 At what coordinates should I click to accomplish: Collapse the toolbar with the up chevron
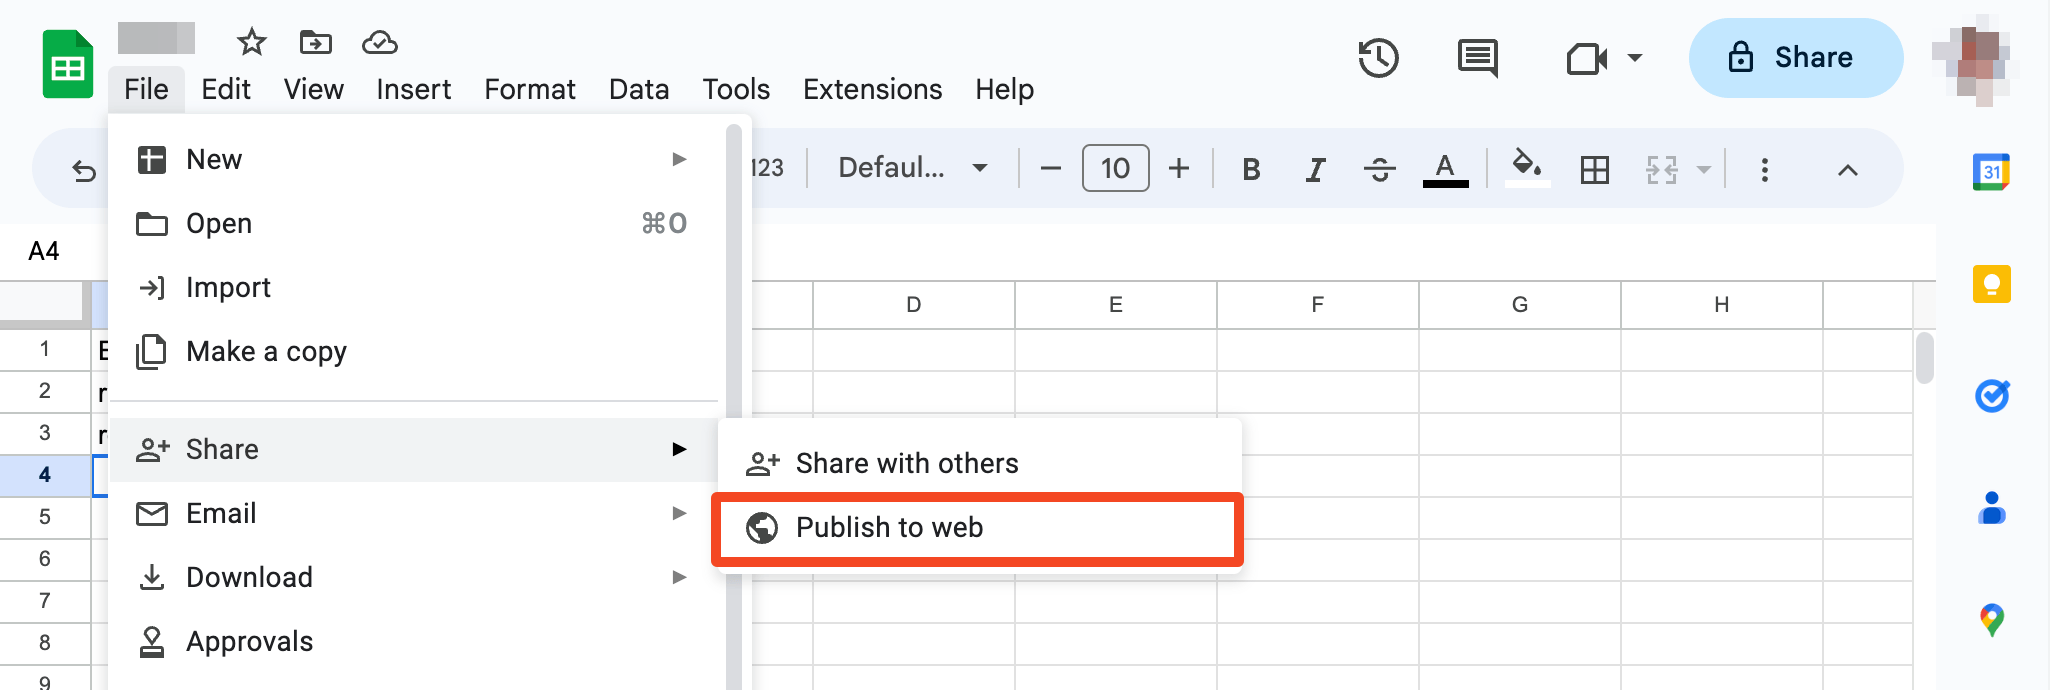1847,170
